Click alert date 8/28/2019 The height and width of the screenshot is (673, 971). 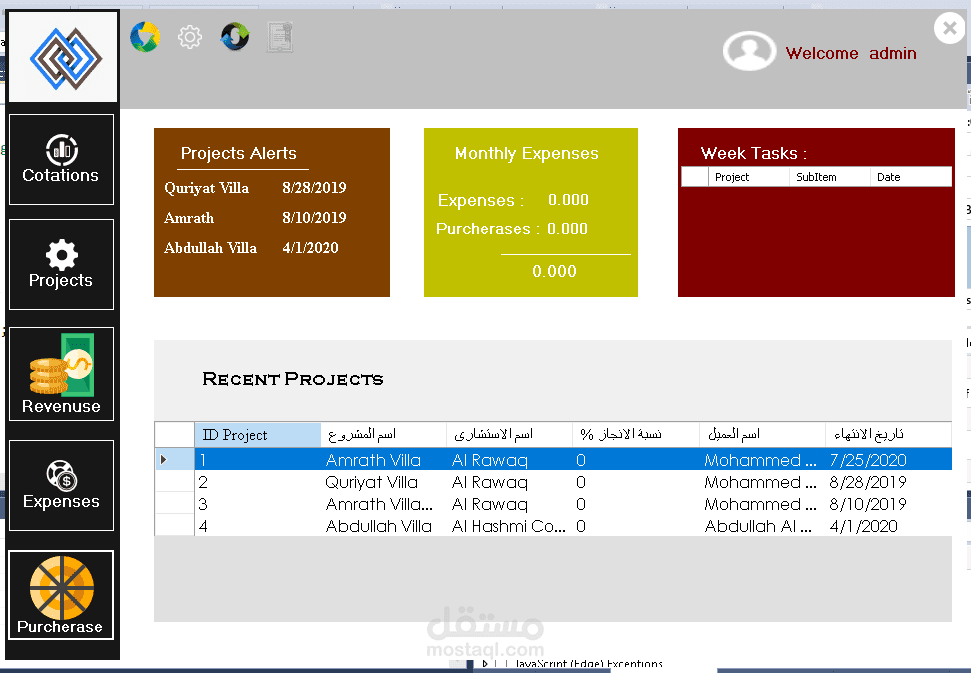pos(314,188)
